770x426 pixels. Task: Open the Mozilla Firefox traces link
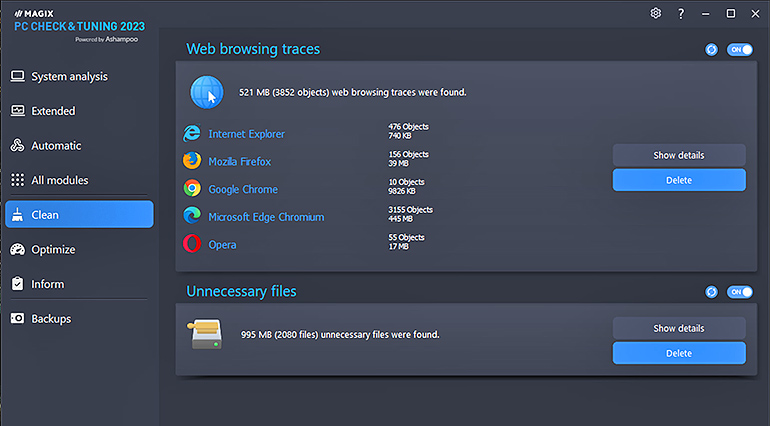click(240, 161)
